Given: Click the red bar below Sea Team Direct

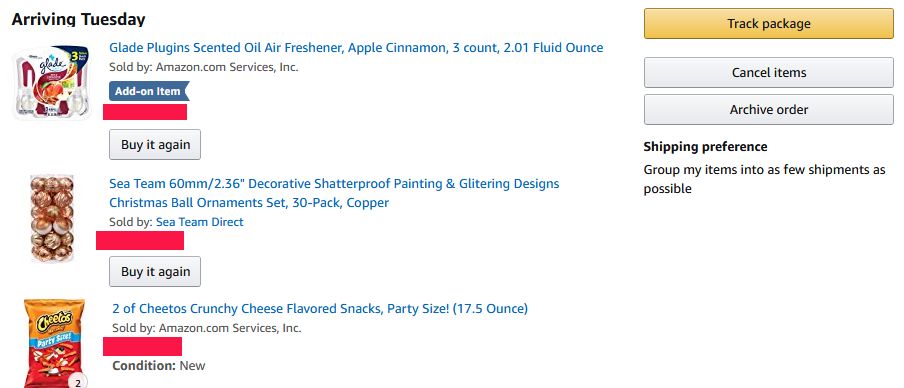Looking at the screenshot, I should 140,240.
